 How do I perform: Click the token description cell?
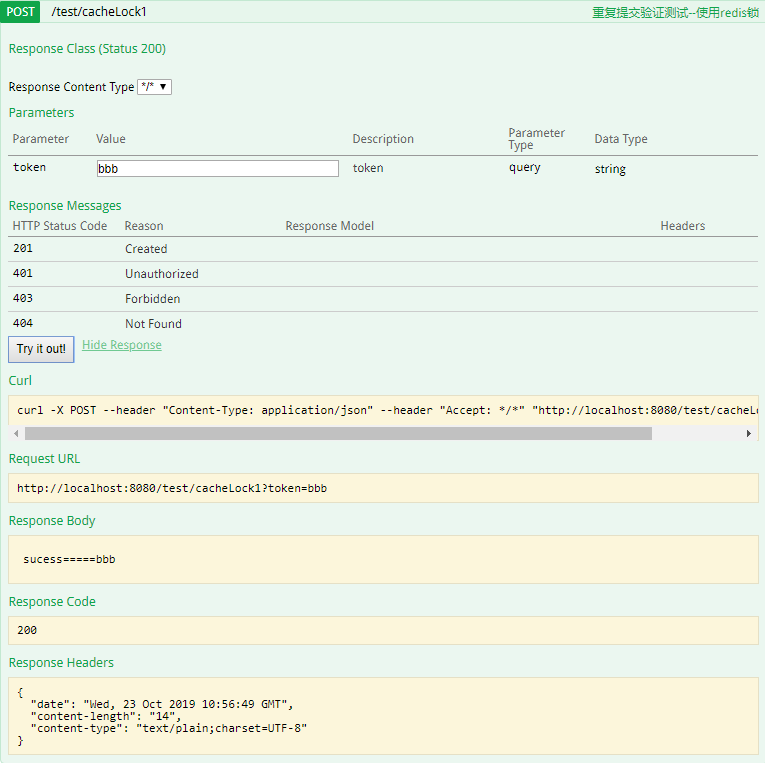click(x=368, y=168)
